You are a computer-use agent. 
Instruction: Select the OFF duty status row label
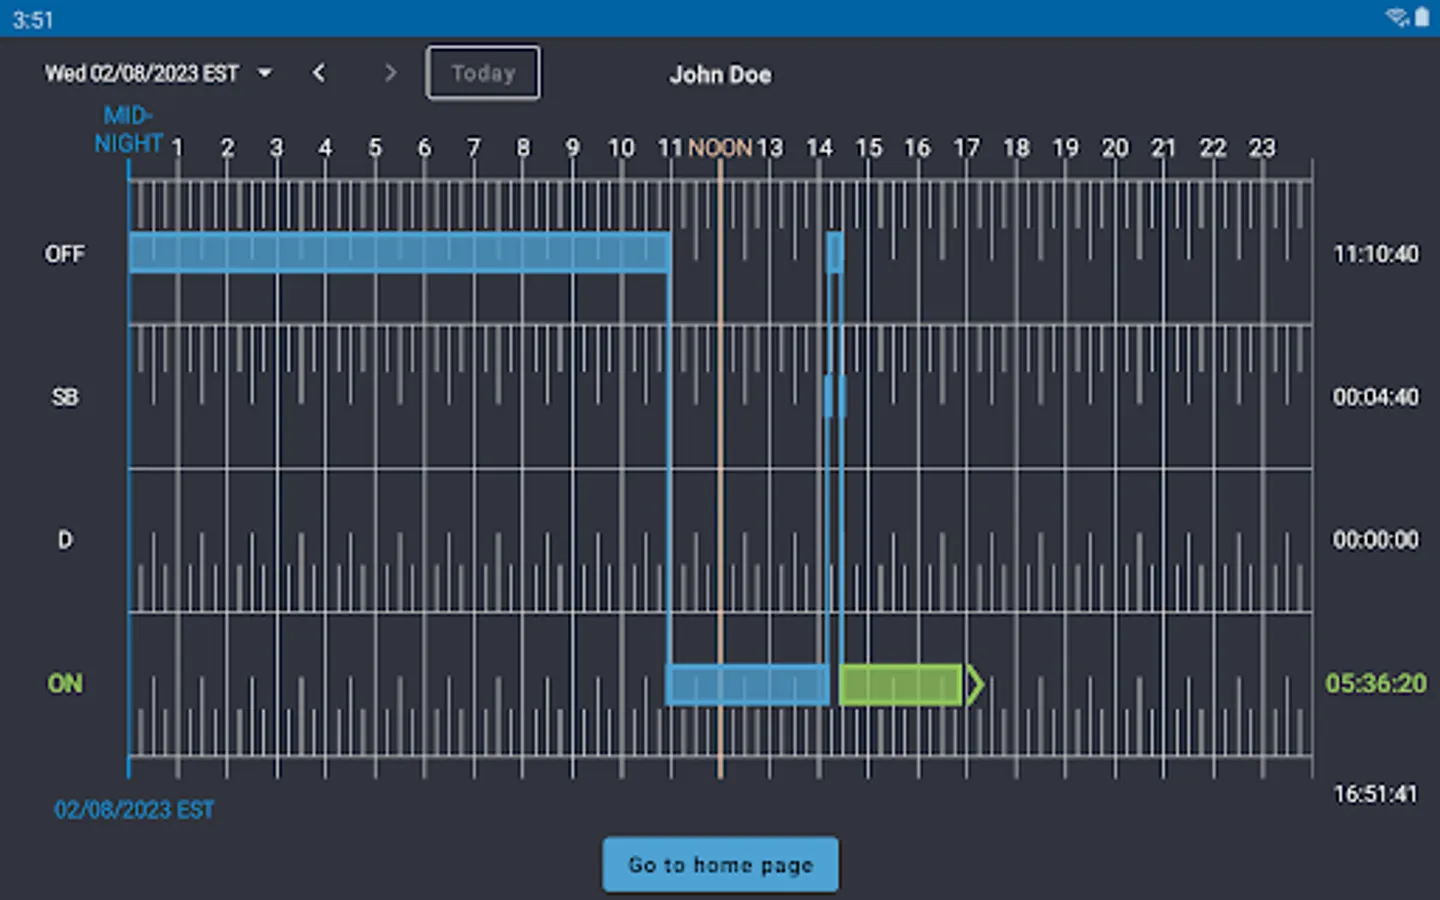coord(65,253)
